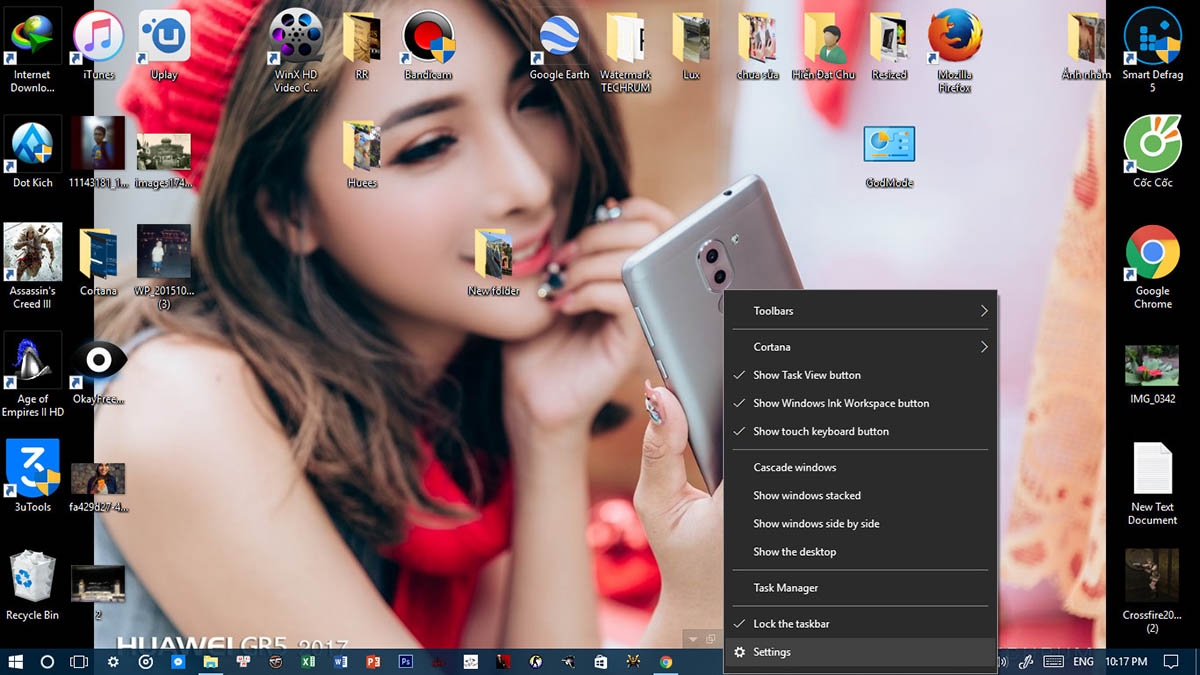
Task: Select the WinX HD Video Converter icon
Action: point(296,50)
